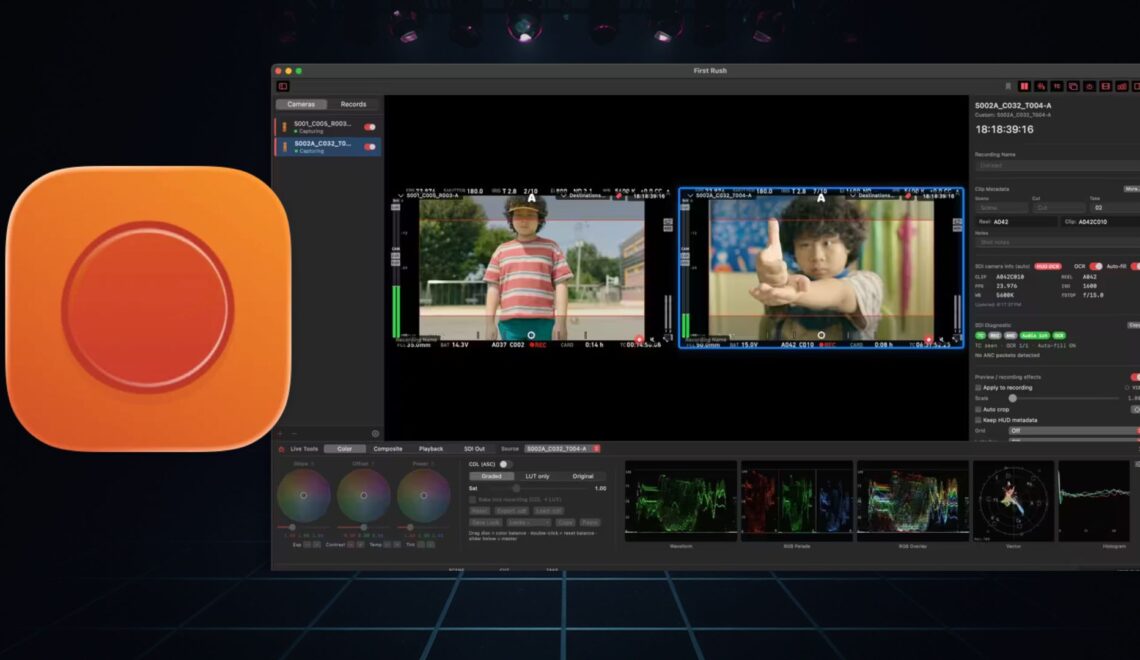Switch to the Records tab
The height and width of the screenshot is (660, 1140).
click(353, 104)
